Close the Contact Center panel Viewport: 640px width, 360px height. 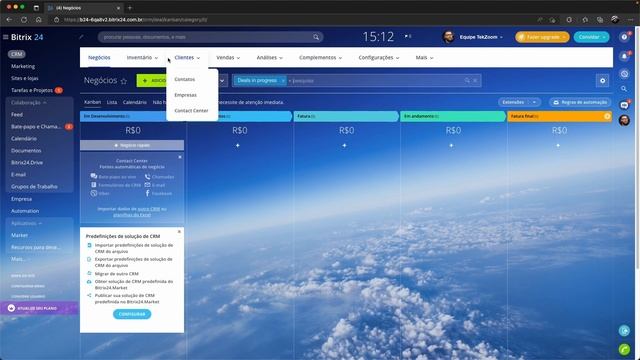coord(180,157)
